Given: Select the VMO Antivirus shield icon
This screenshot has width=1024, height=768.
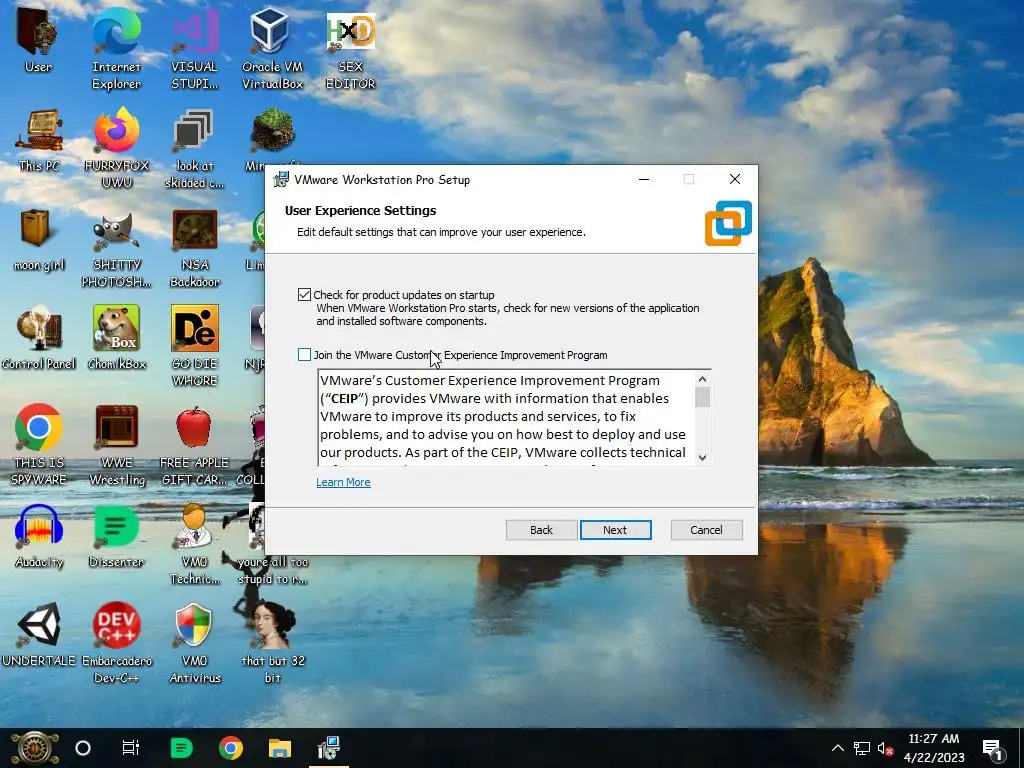Looking at the screenshot, I should coord(195,643).
